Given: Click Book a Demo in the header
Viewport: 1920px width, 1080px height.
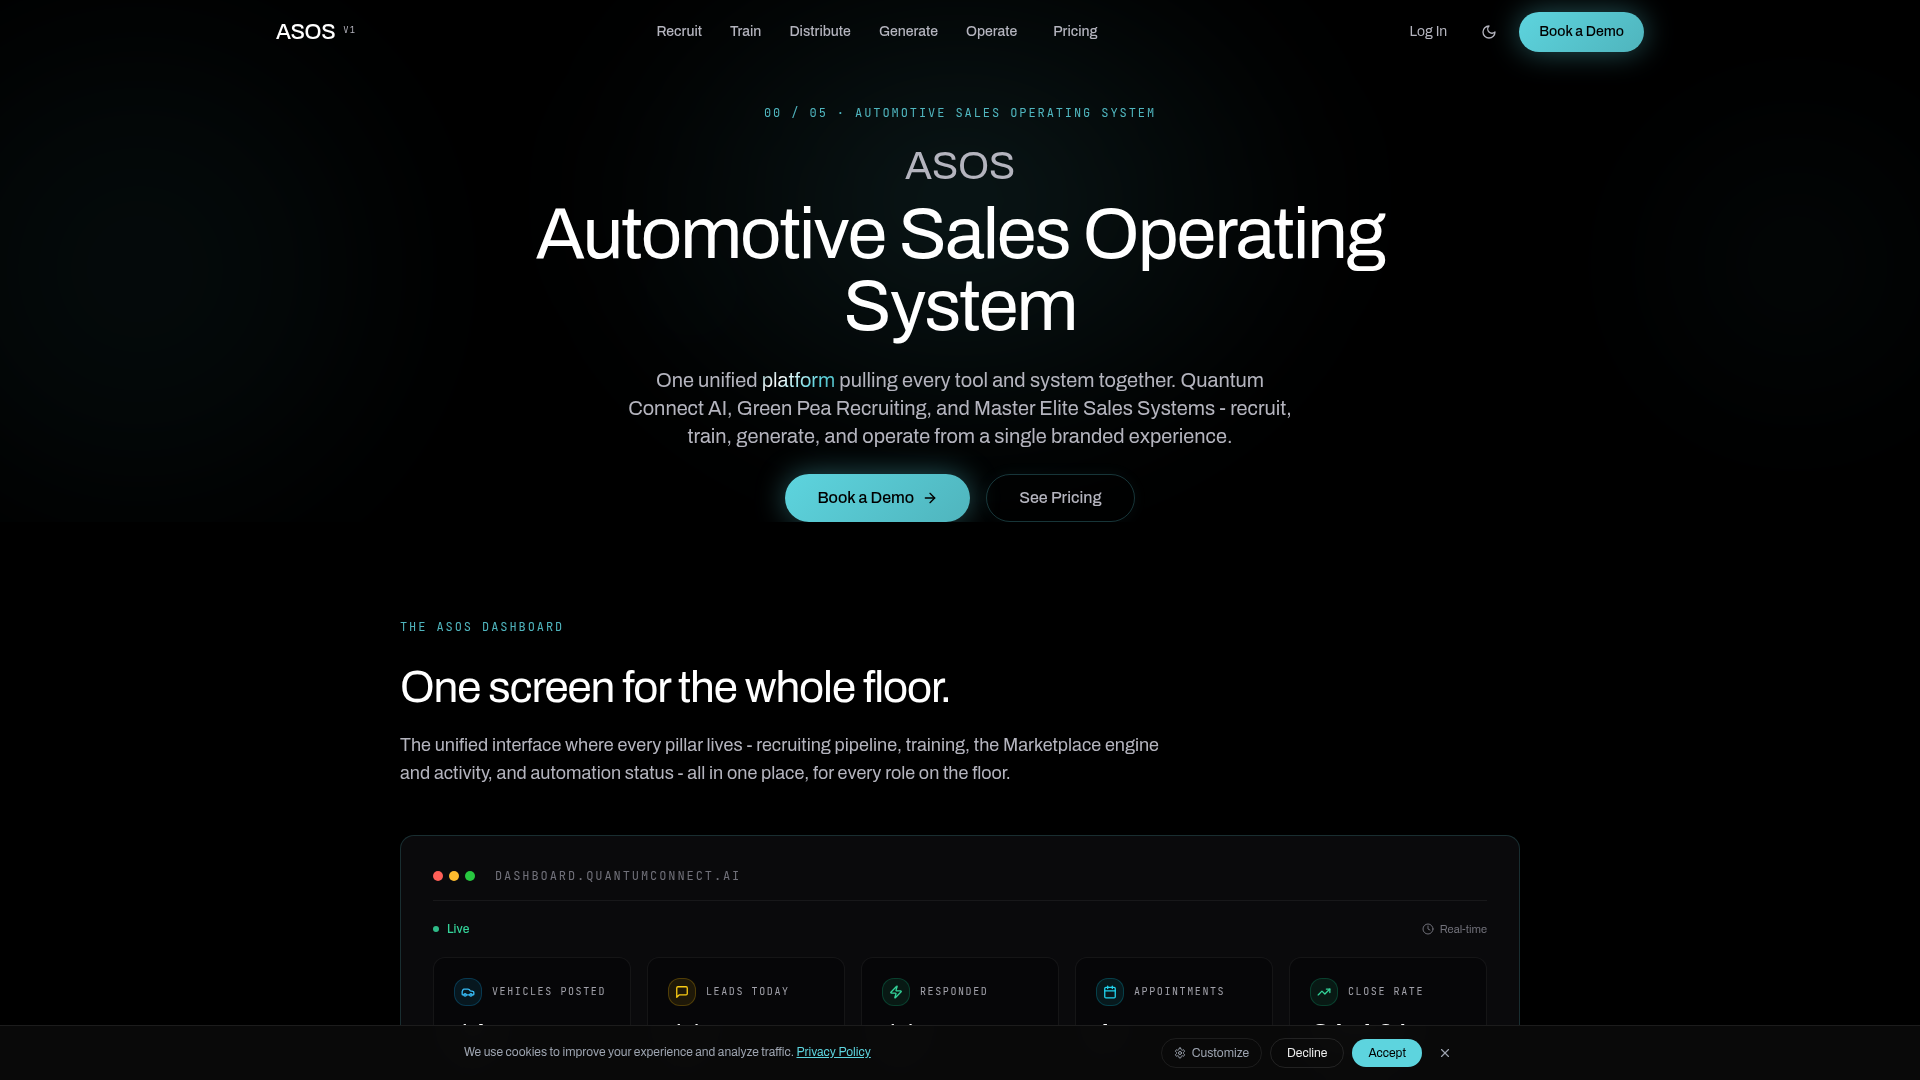Looking at the screenshot, I should pyautogui.click(x=1581, y=32).
